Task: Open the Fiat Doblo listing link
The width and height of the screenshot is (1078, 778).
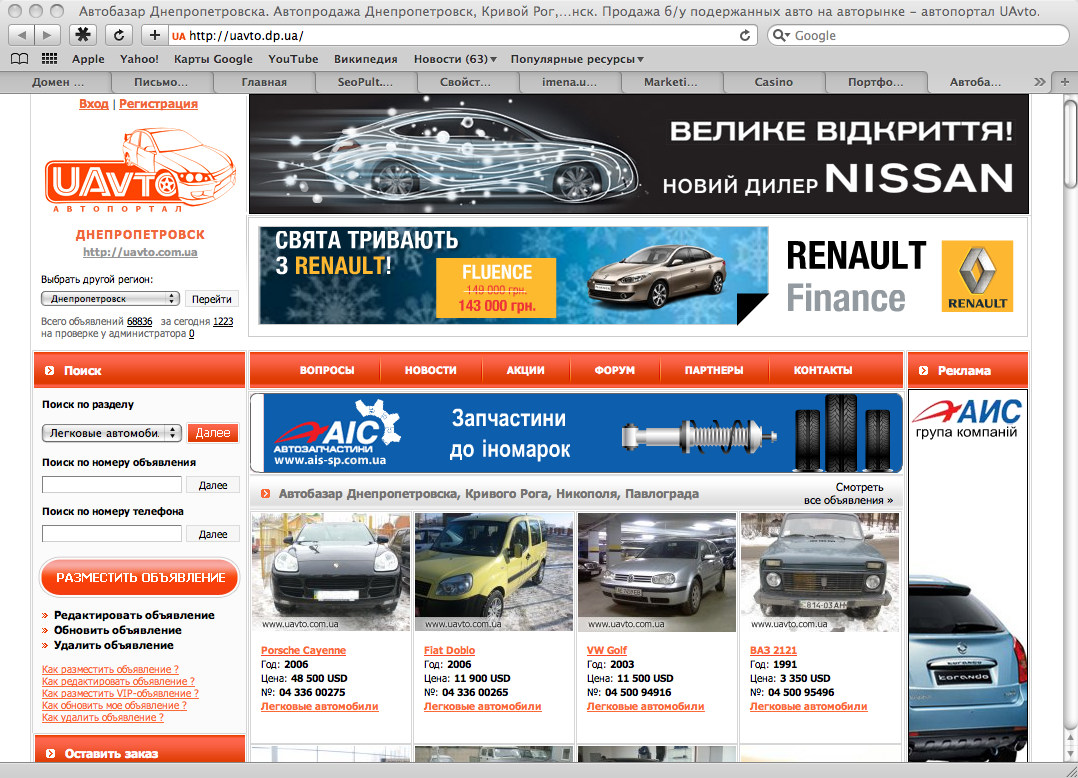Action: tap(449, 650)
